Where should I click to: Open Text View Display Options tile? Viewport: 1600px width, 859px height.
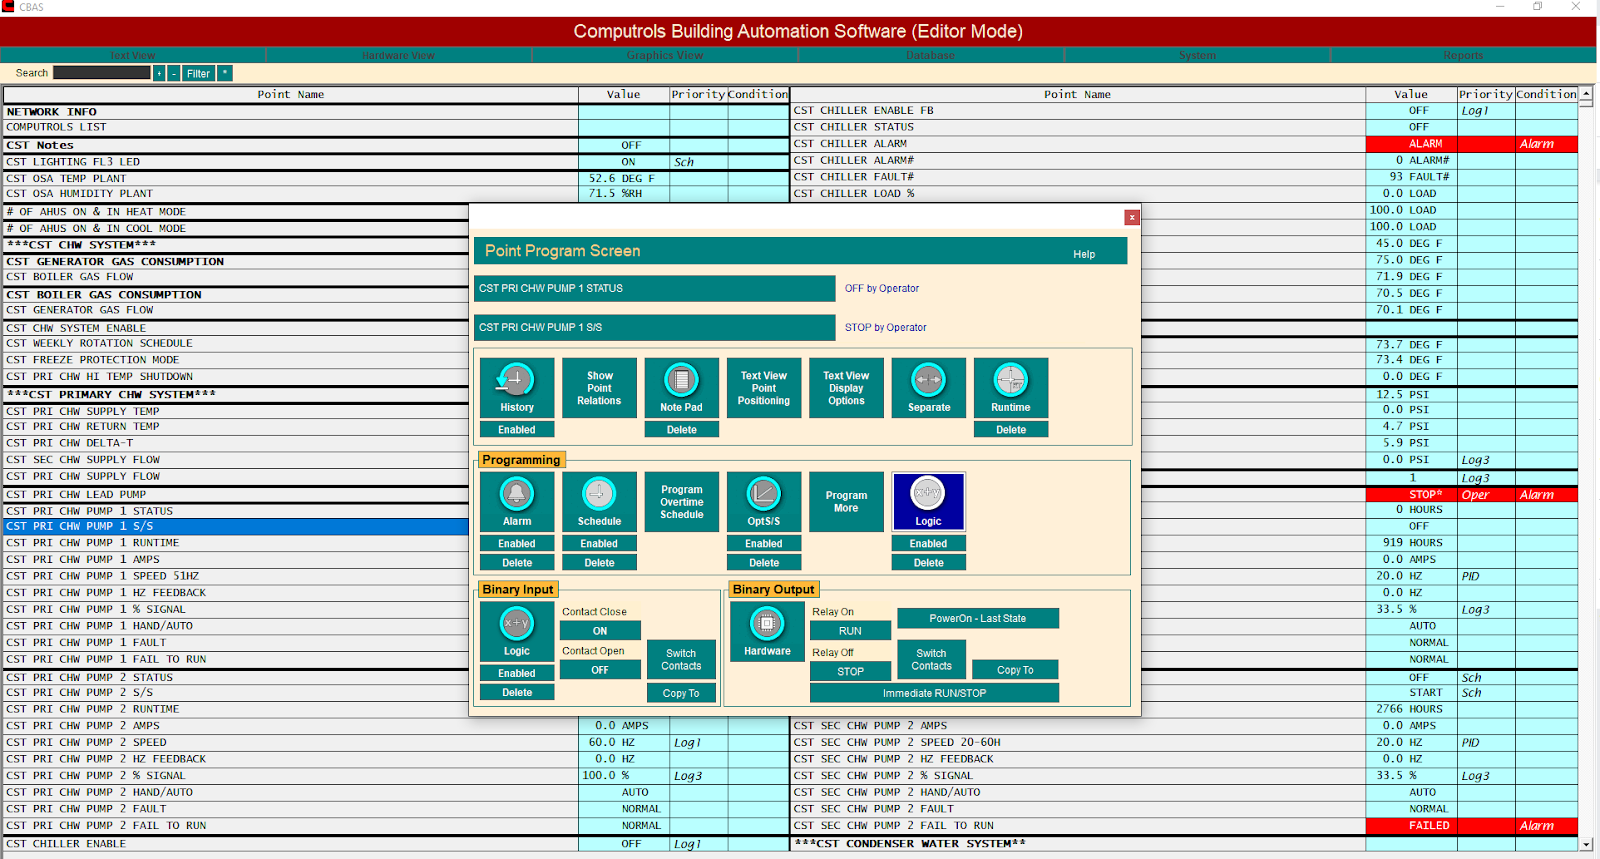846,387
